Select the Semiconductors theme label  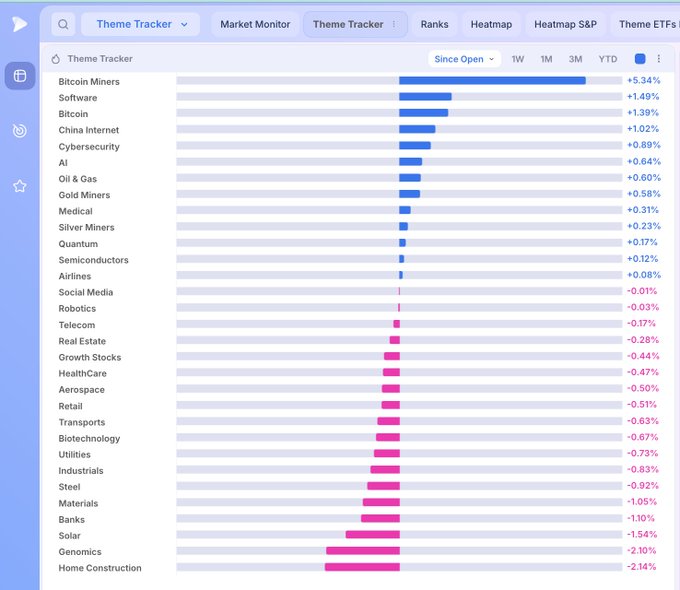(93, 260)
